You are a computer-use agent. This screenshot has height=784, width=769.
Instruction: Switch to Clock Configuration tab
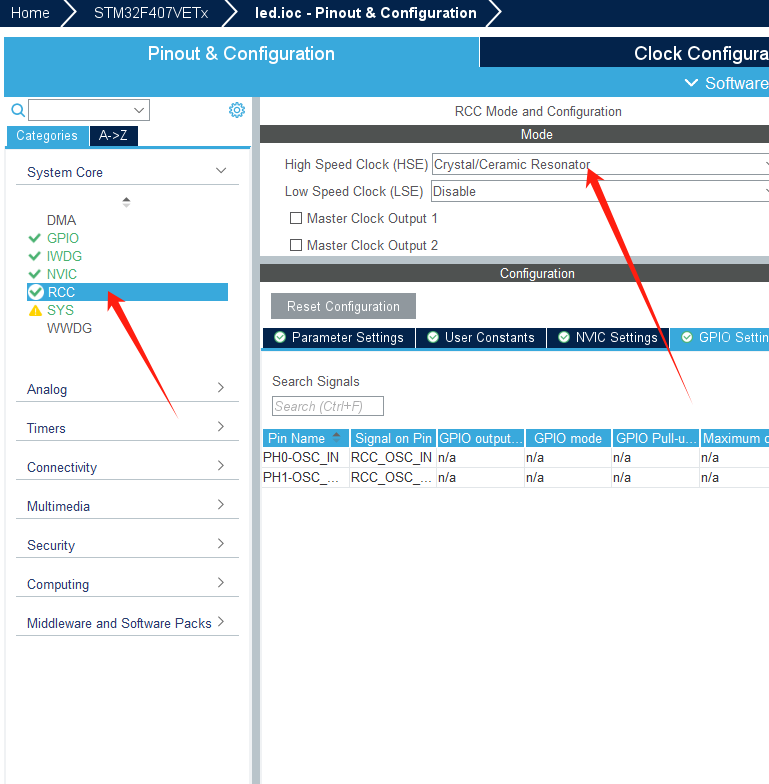pyautogui.click(x=624, y=52)
